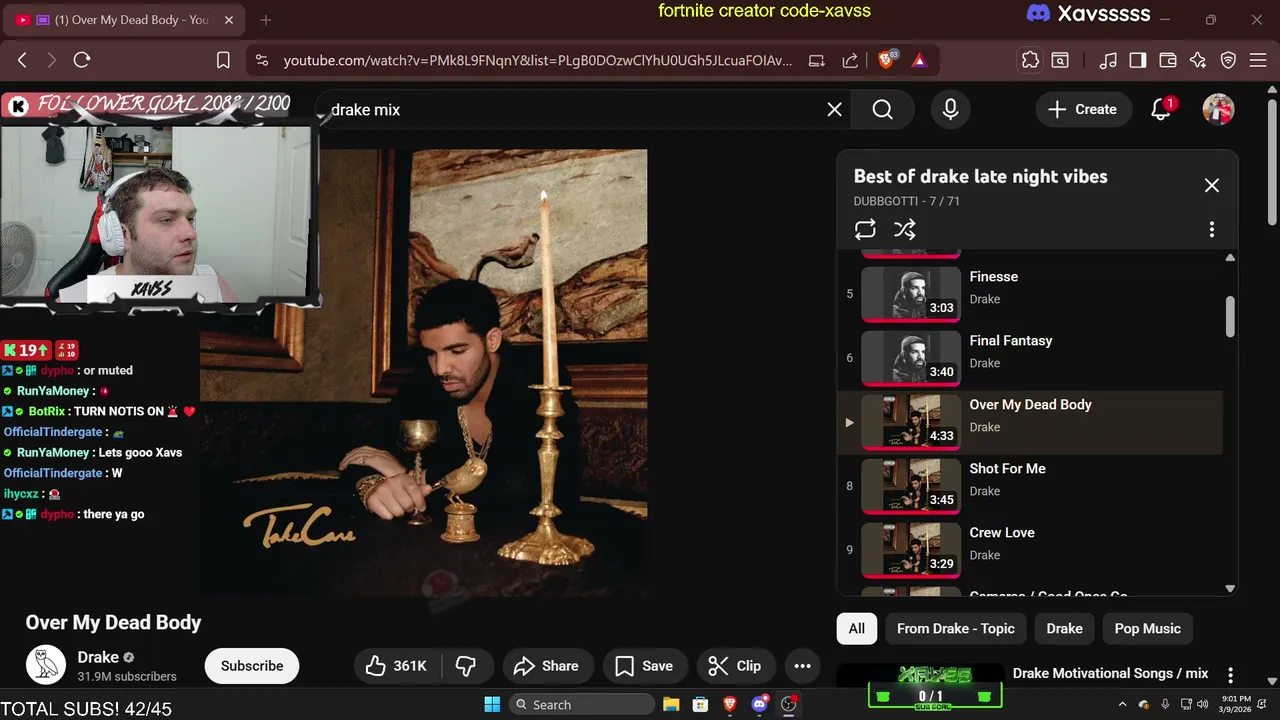This screenshot has width=1280, height=720.
Task: Open Discord from the taskbar
Action: tap(759, 704)
